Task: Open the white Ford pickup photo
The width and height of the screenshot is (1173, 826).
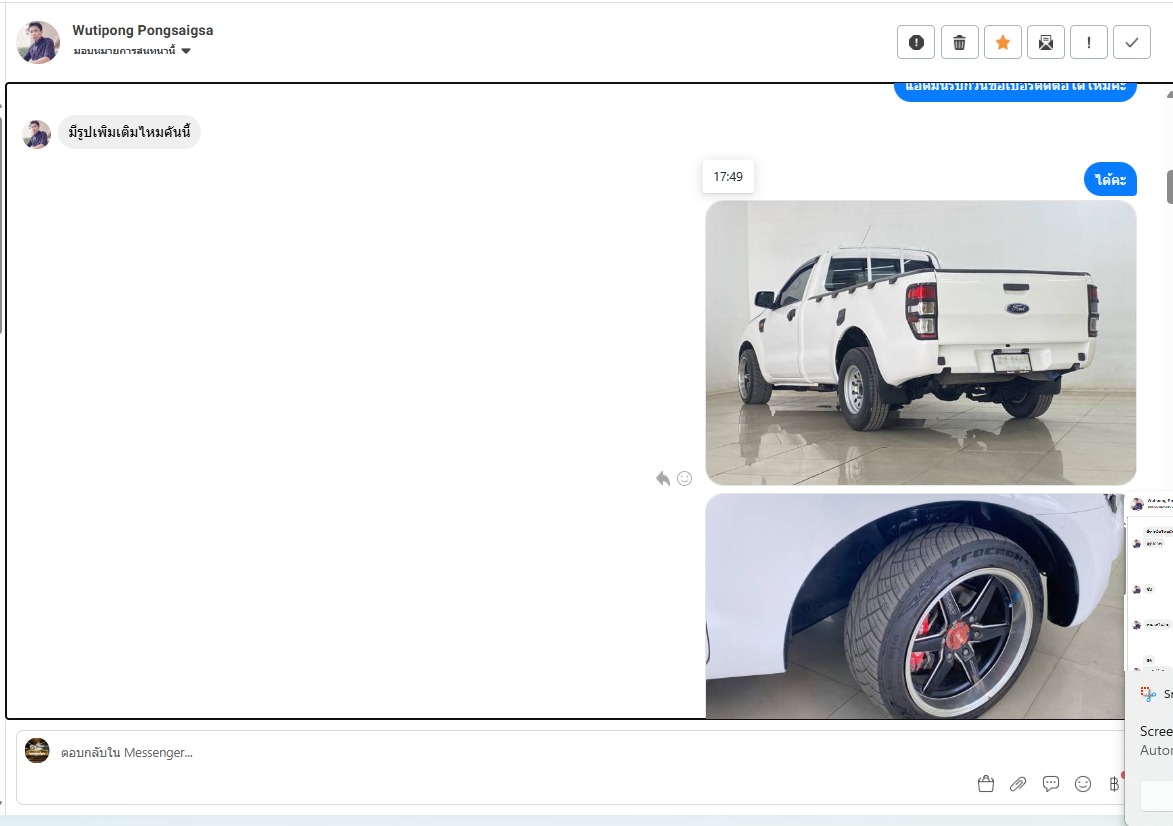Action: (921, 343)
